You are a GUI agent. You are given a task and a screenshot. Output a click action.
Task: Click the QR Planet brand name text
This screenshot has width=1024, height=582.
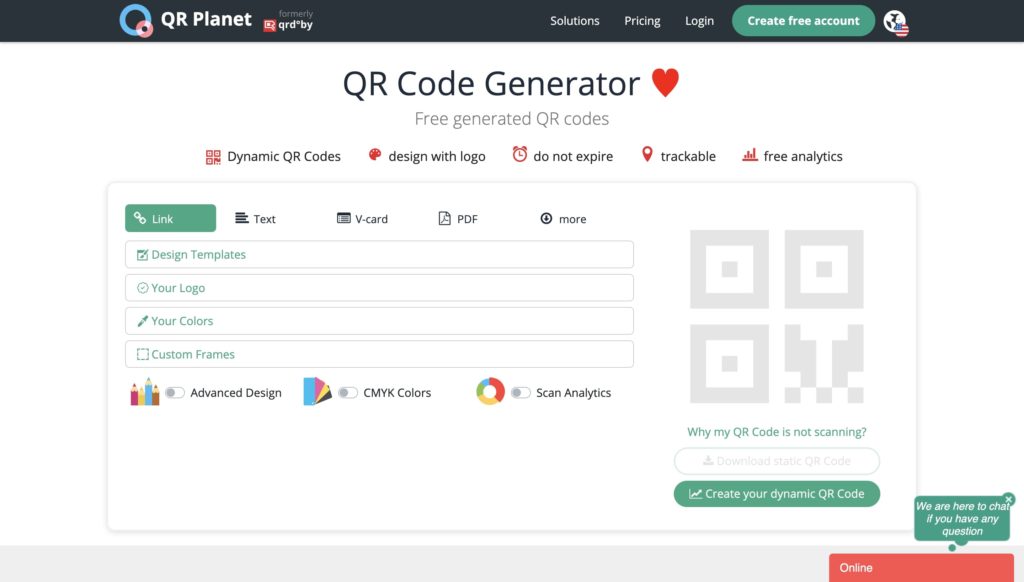(x=206, y=20)
